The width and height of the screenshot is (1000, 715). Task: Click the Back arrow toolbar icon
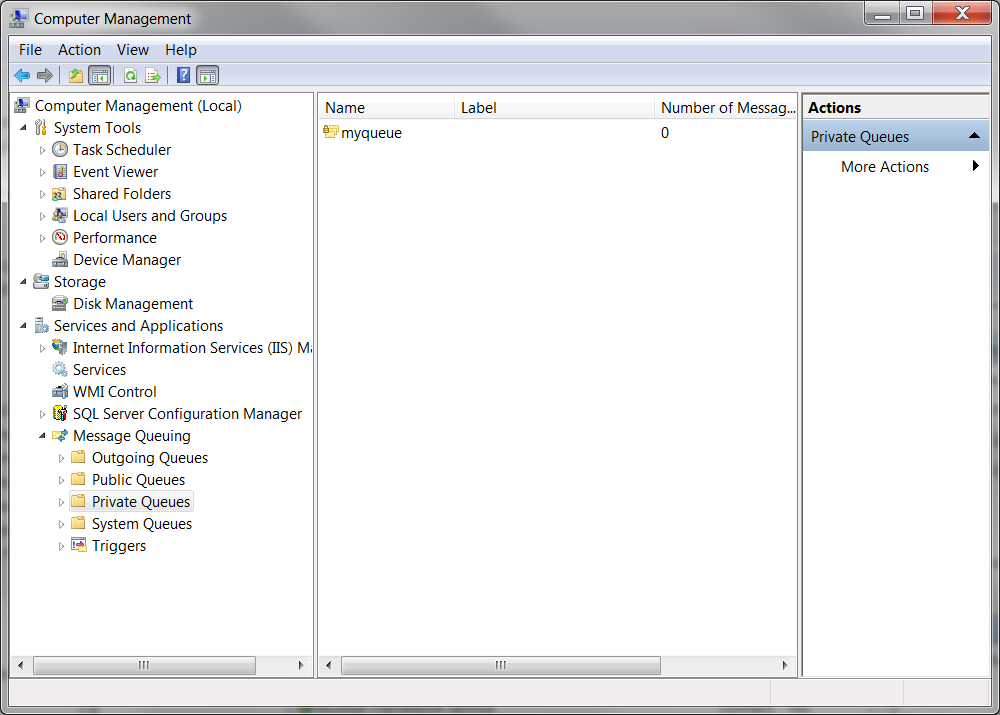click(x=22, y=76)
